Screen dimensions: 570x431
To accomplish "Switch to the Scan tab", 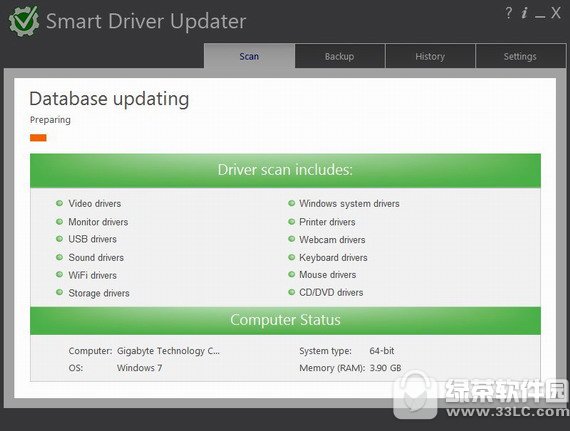I will [x=249, y=56].
